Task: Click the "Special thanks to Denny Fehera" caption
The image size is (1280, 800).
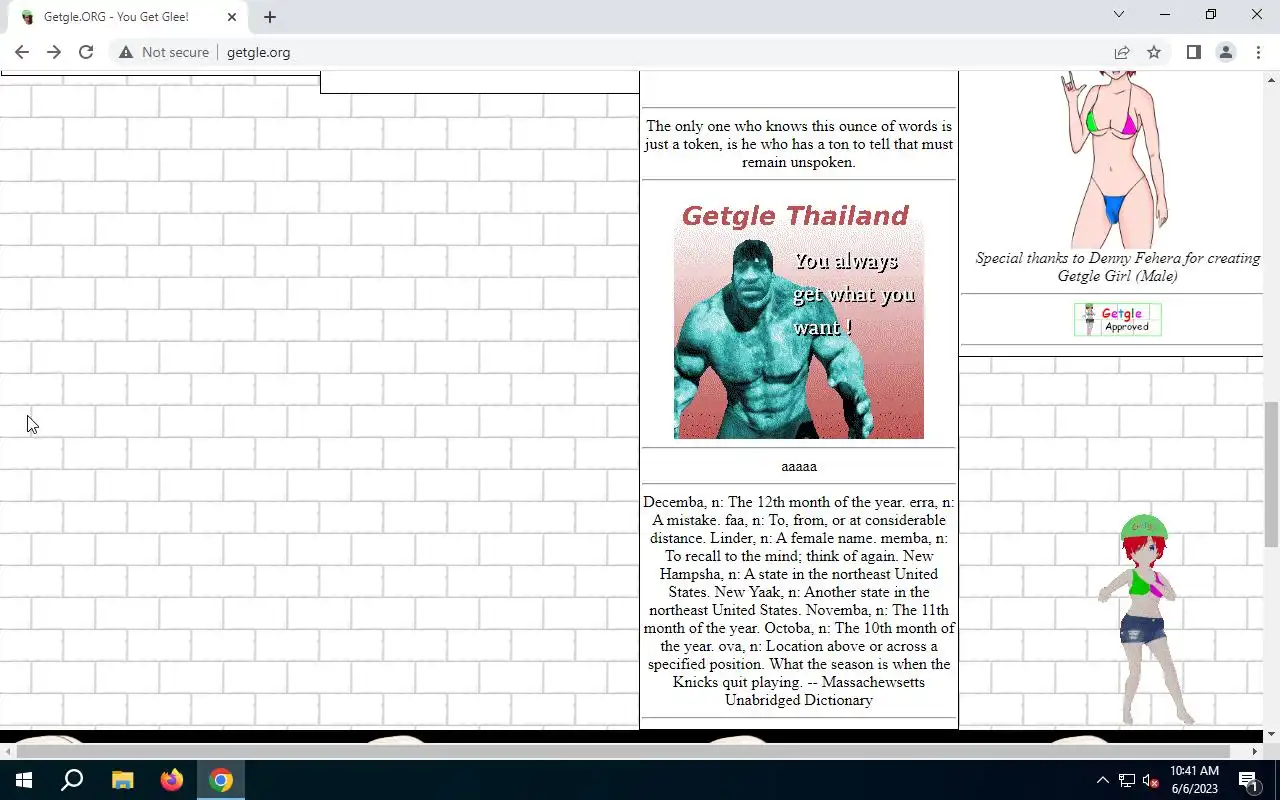Action: click(1118, 267)
